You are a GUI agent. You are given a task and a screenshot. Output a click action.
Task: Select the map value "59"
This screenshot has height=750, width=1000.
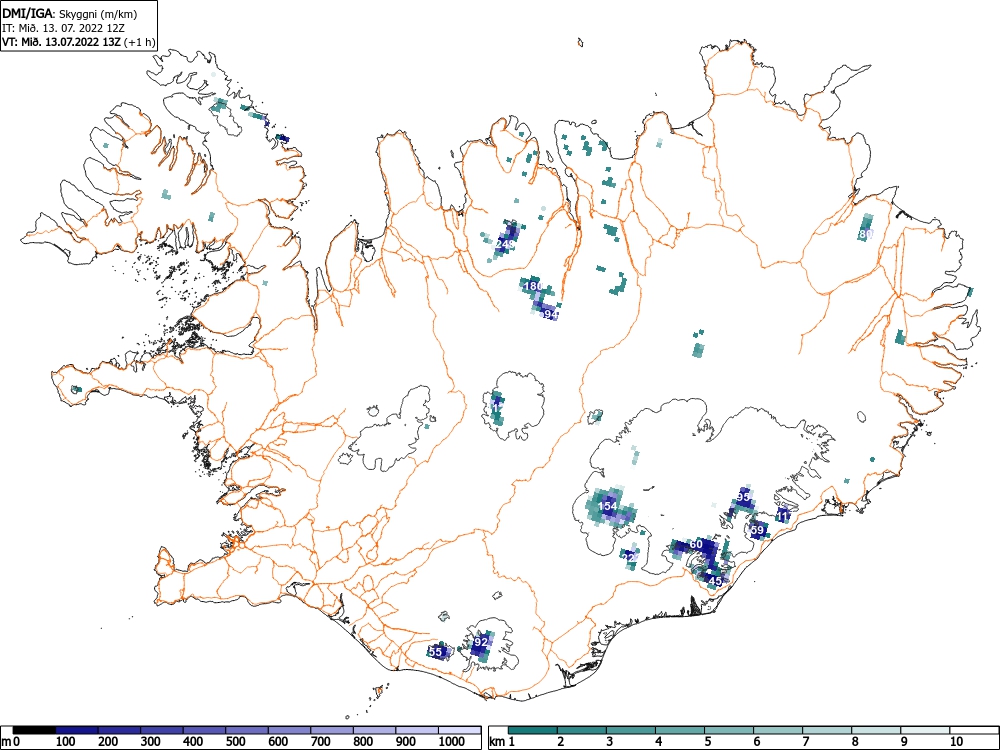pos(758,530)
